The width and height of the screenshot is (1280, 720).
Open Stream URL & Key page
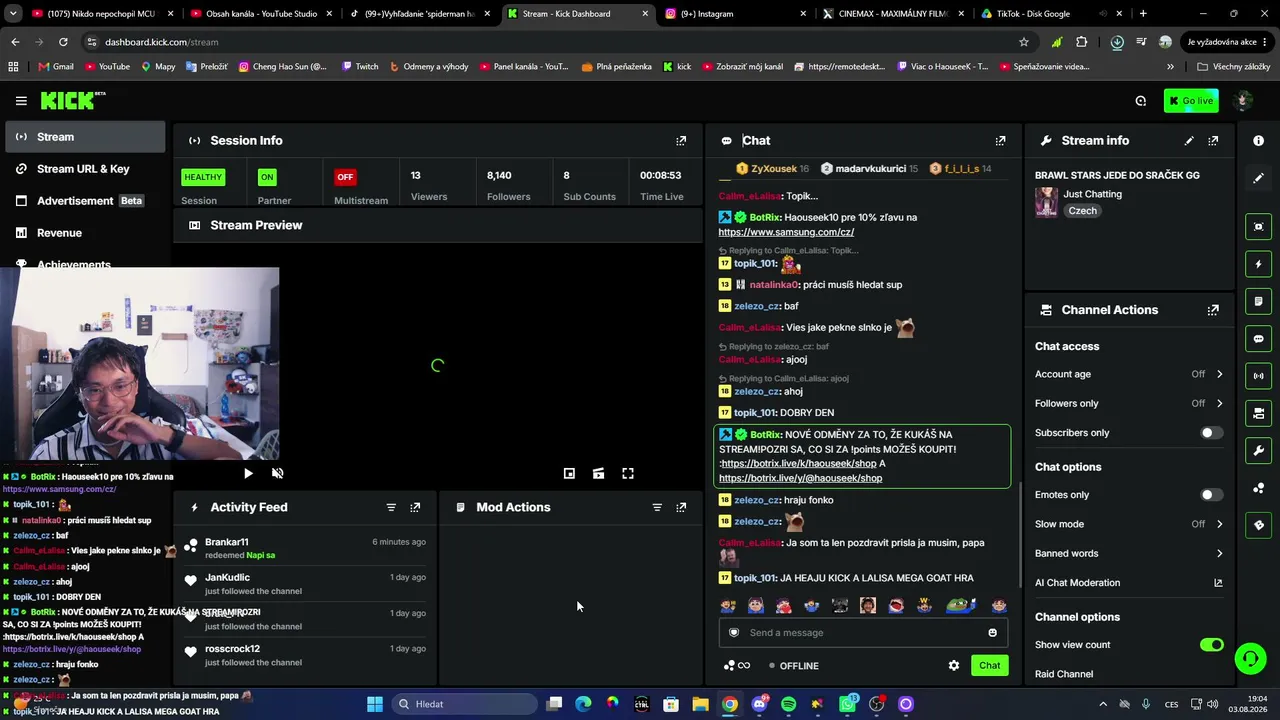(86, 169)
